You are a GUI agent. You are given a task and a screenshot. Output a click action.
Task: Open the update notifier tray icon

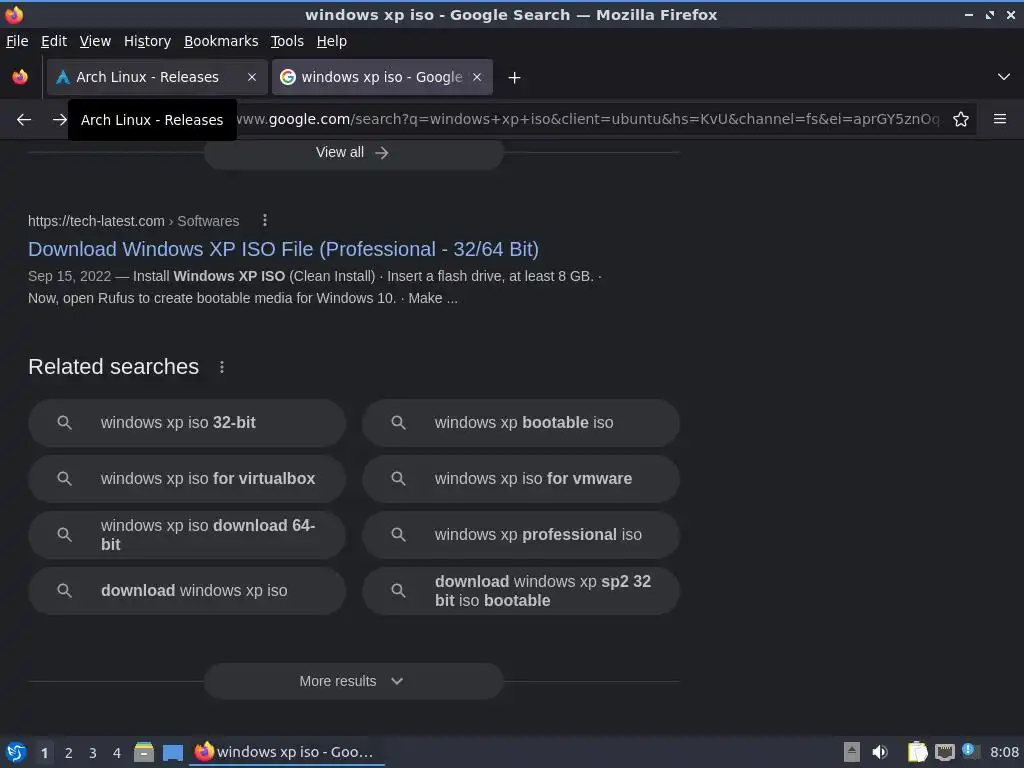[970, 752]
